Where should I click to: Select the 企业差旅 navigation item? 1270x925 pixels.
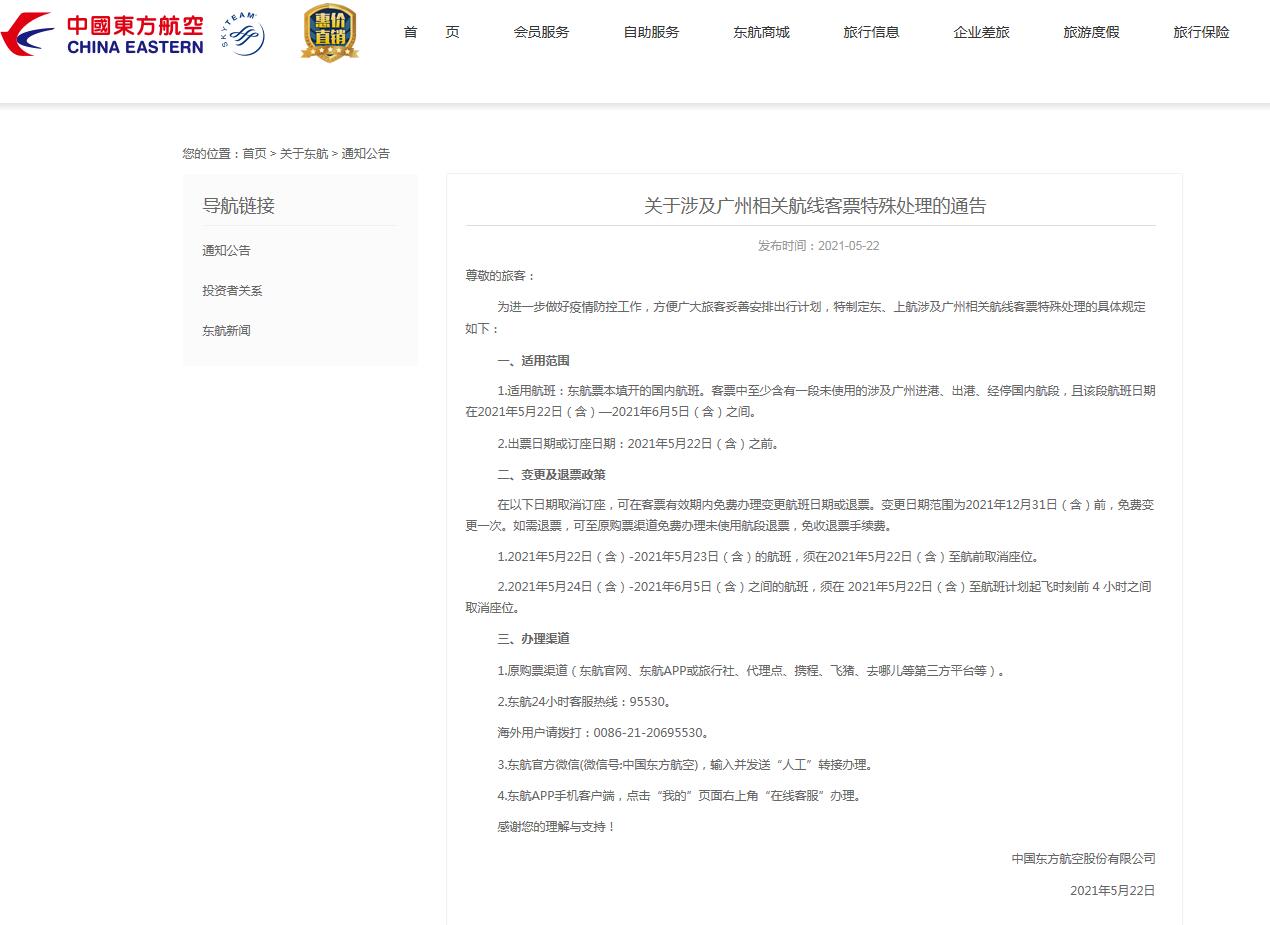981,32
